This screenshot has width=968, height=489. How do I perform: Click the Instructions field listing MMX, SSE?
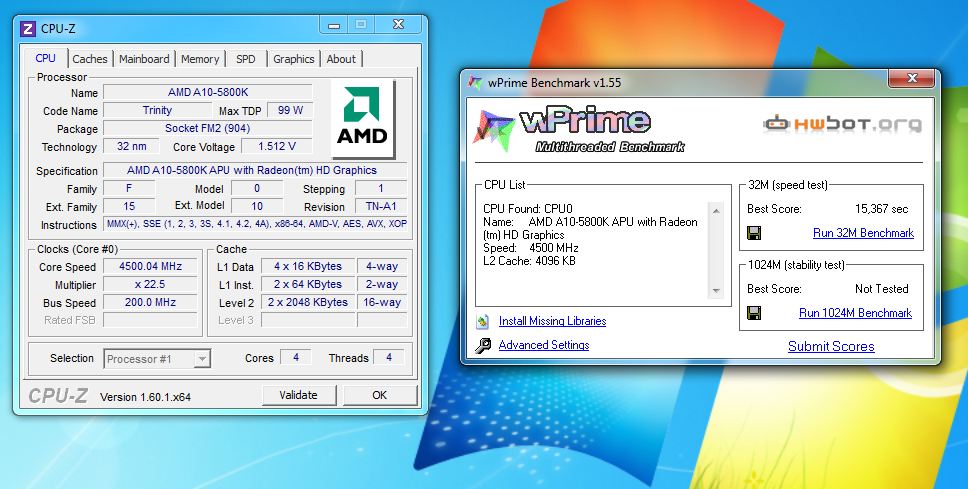coord(256,224)
